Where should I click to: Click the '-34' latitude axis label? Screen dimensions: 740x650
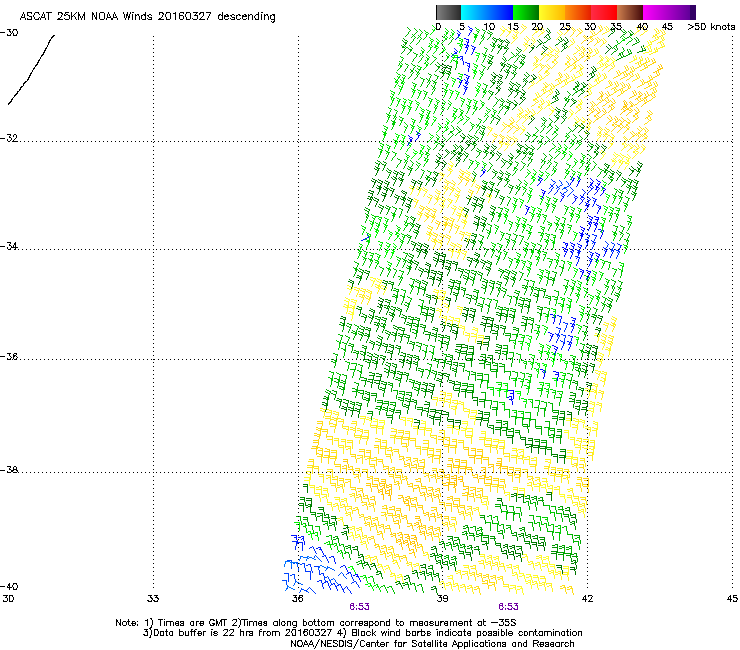[9, 246]
